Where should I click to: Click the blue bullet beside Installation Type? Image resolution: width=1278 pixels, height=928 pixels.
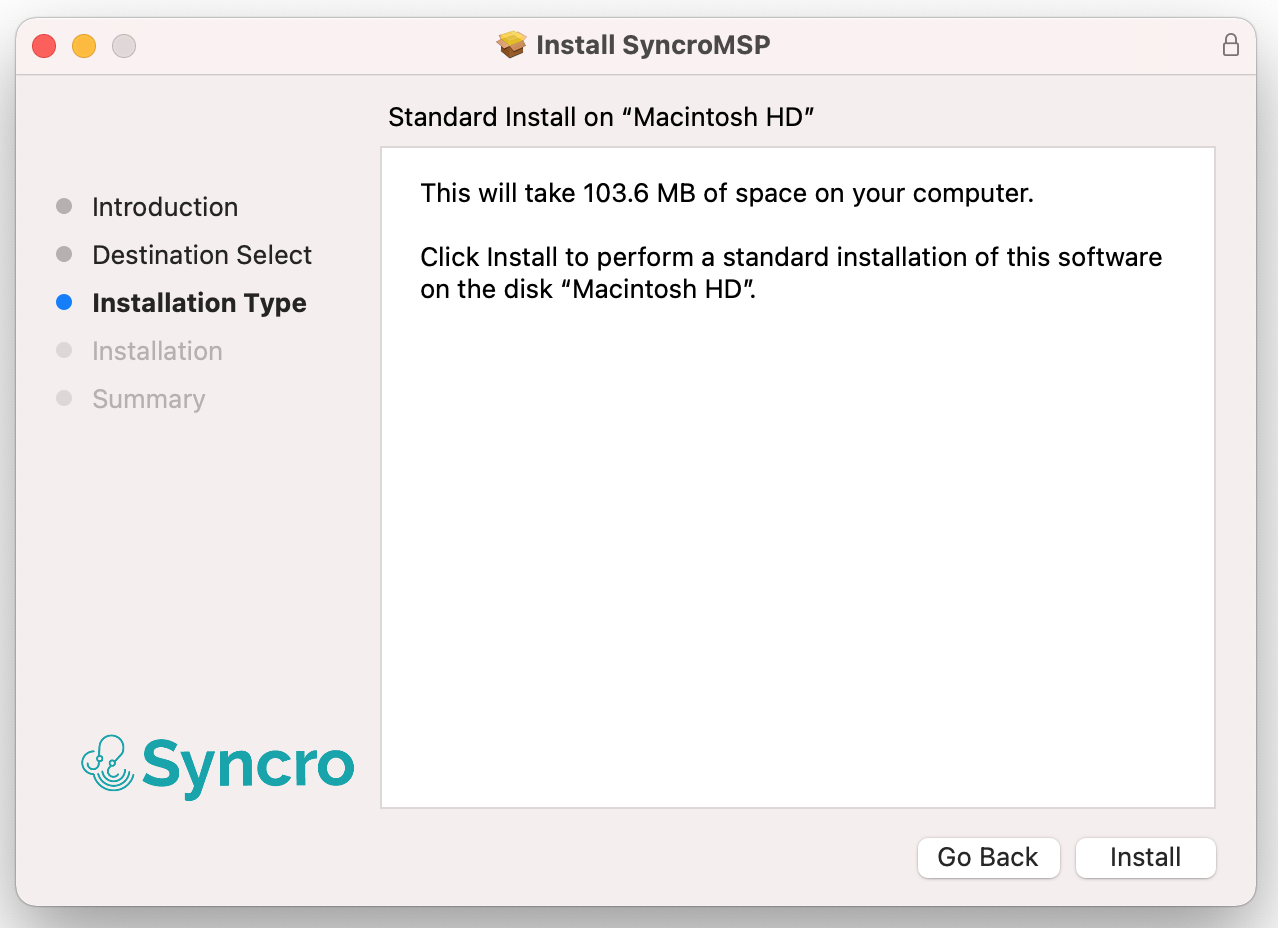coord(64,302)
